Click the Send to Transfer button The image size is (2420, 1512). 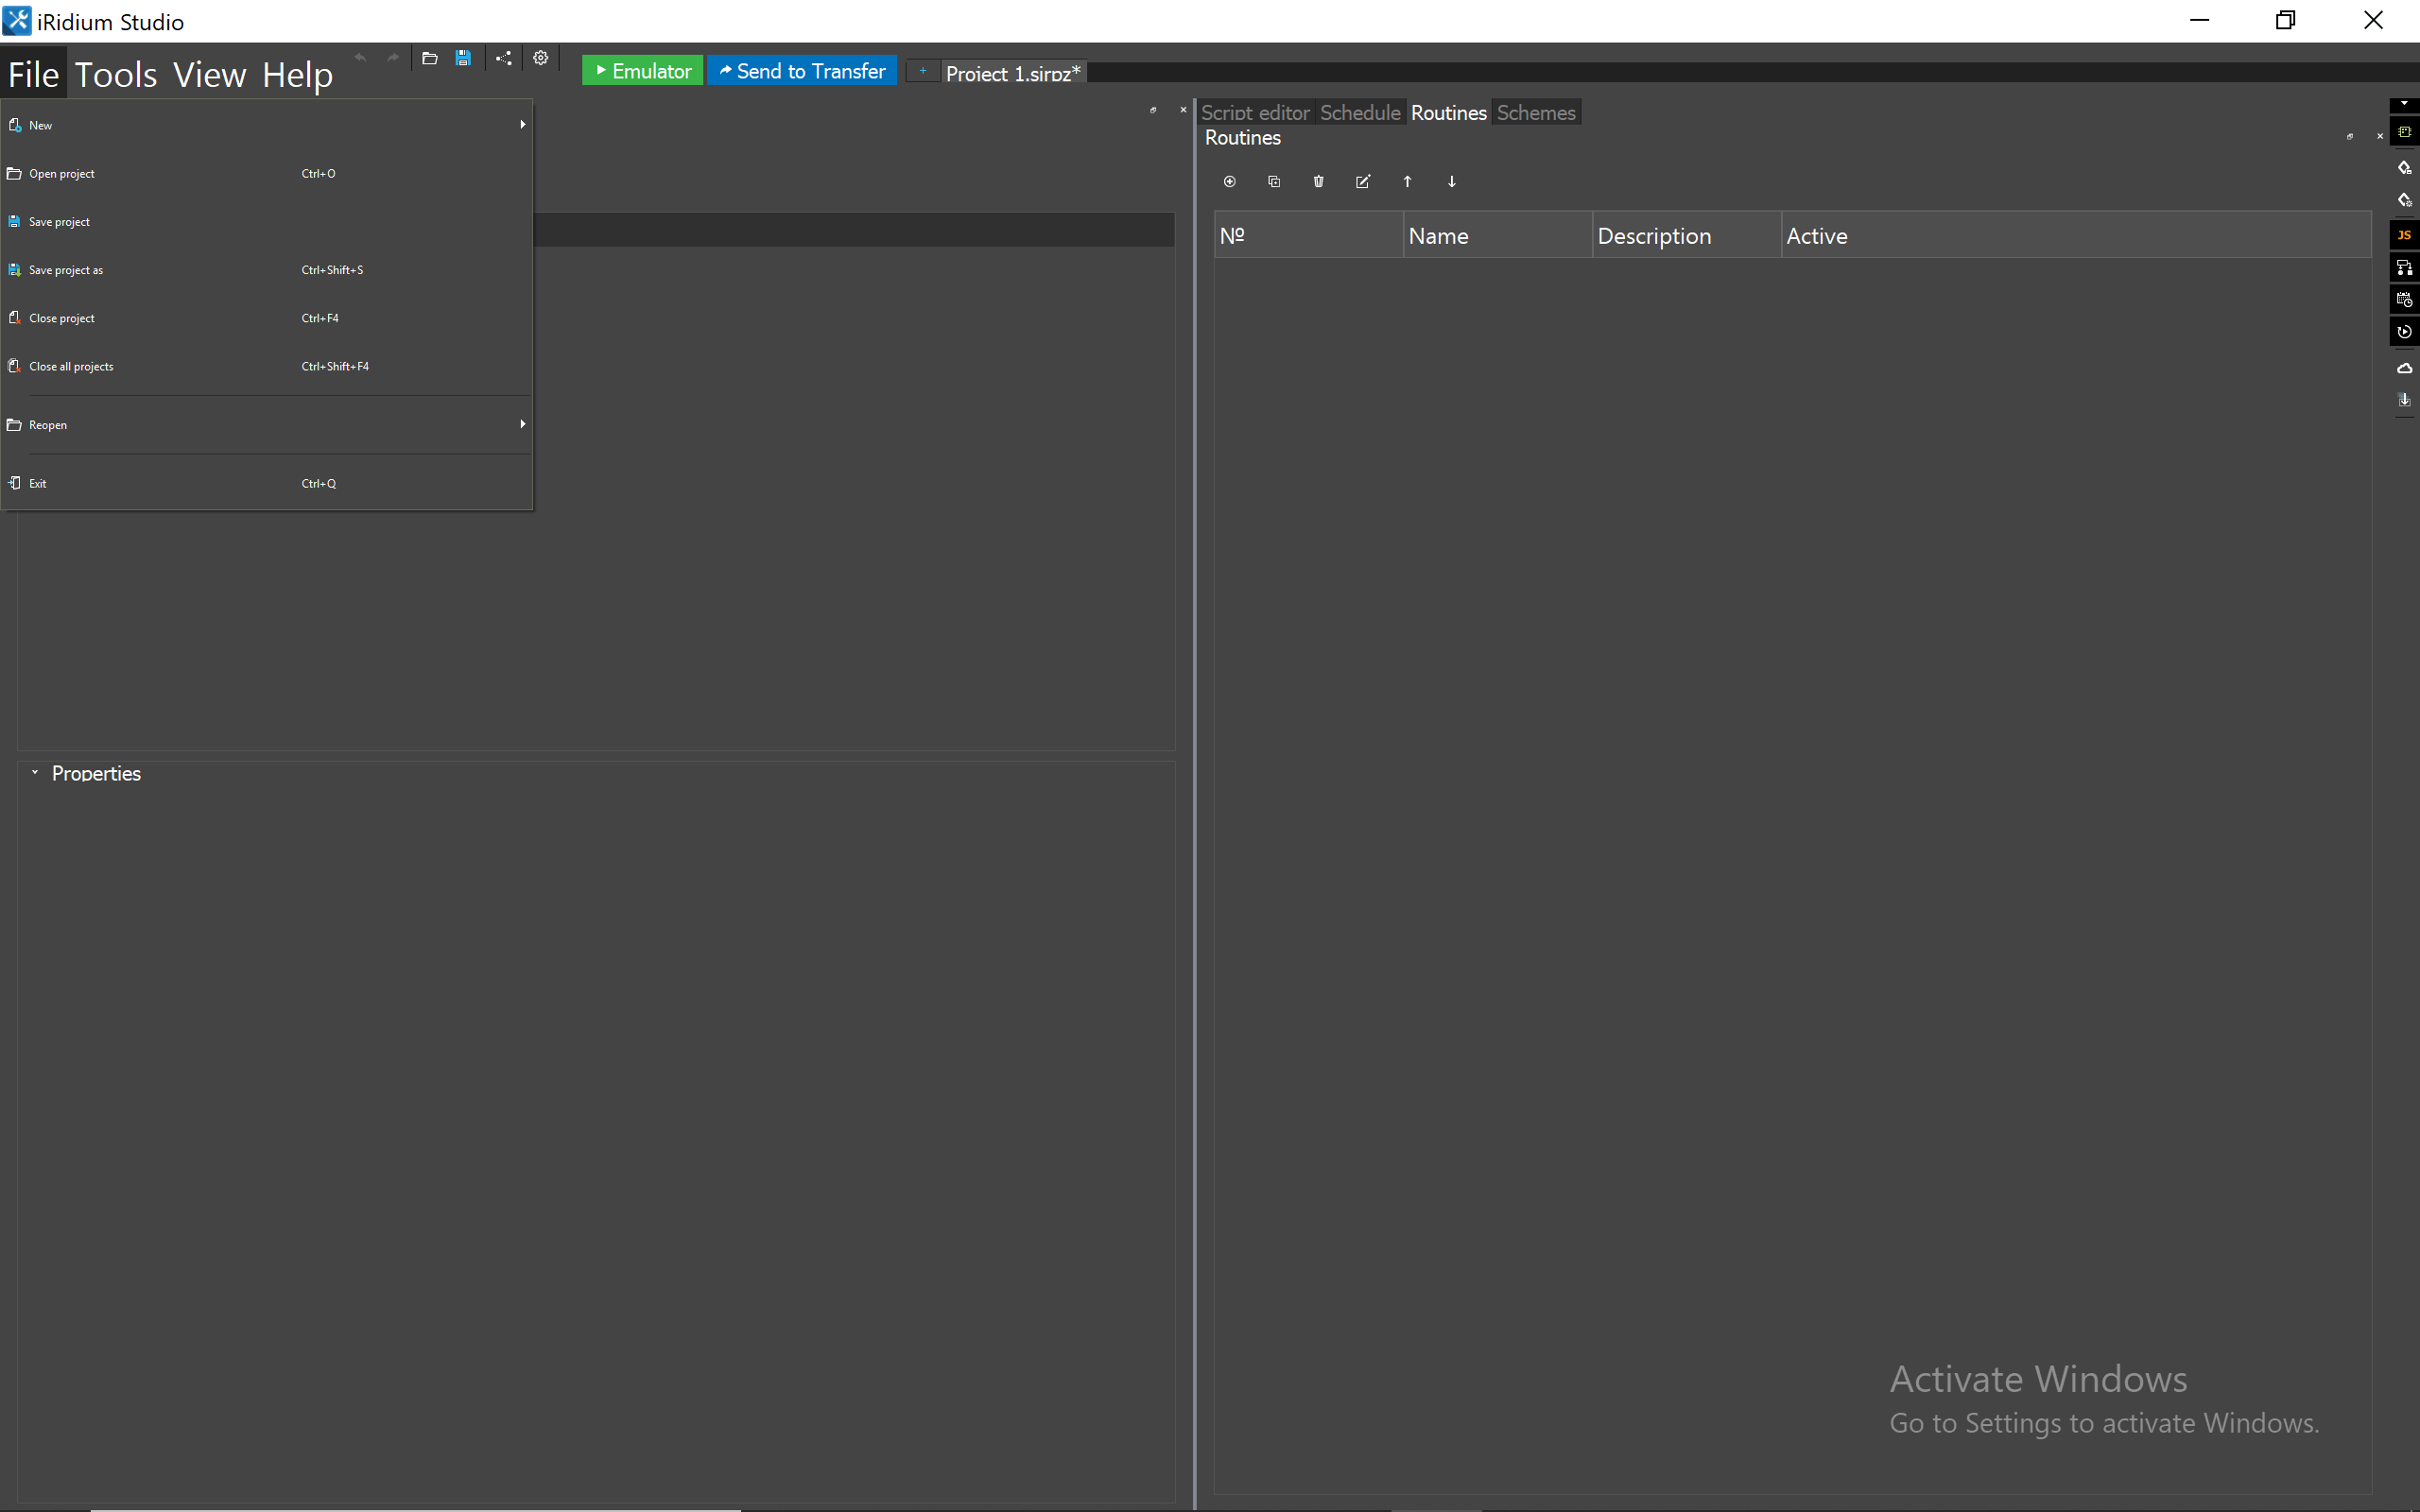coord(802,71)
